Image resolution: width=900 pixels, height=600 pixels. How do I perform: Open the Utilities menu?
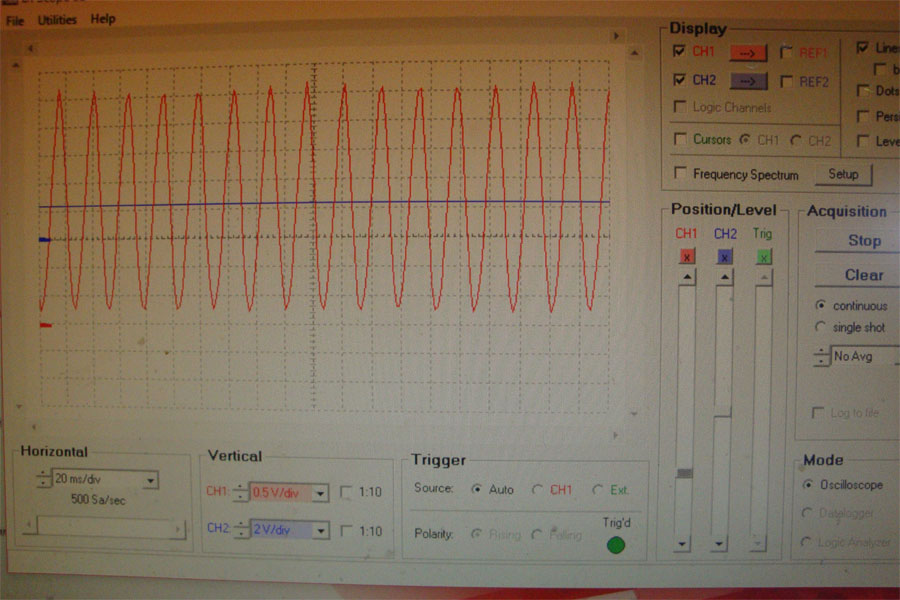point(56,19)
